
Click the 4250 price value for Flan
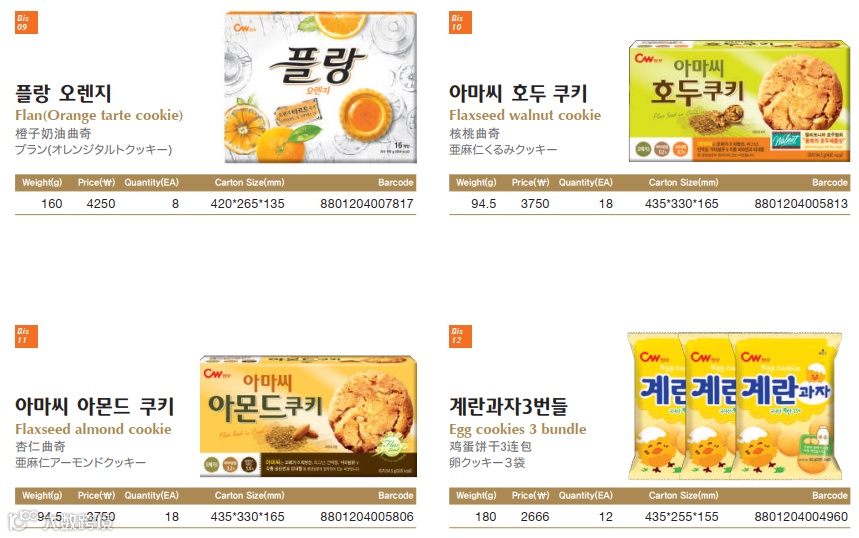click(x=101, y=204)
